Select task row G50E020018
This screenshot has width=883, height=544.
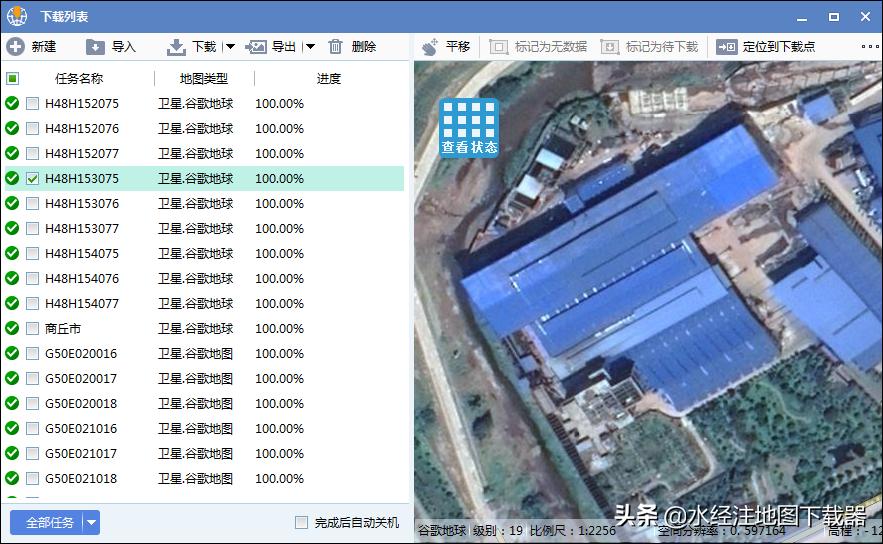coord(204,403)
